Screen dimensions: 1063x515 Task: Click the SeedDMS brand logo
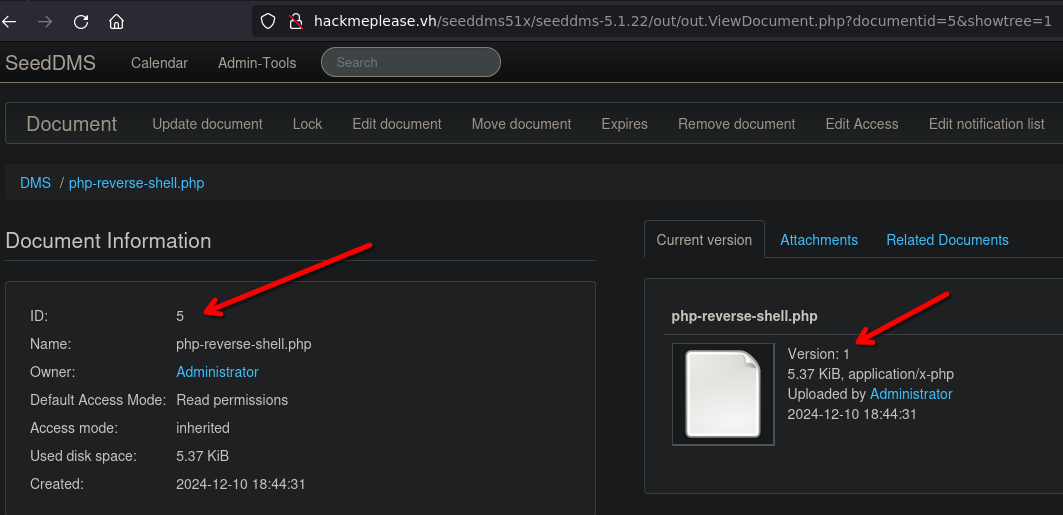coord(51,63)
